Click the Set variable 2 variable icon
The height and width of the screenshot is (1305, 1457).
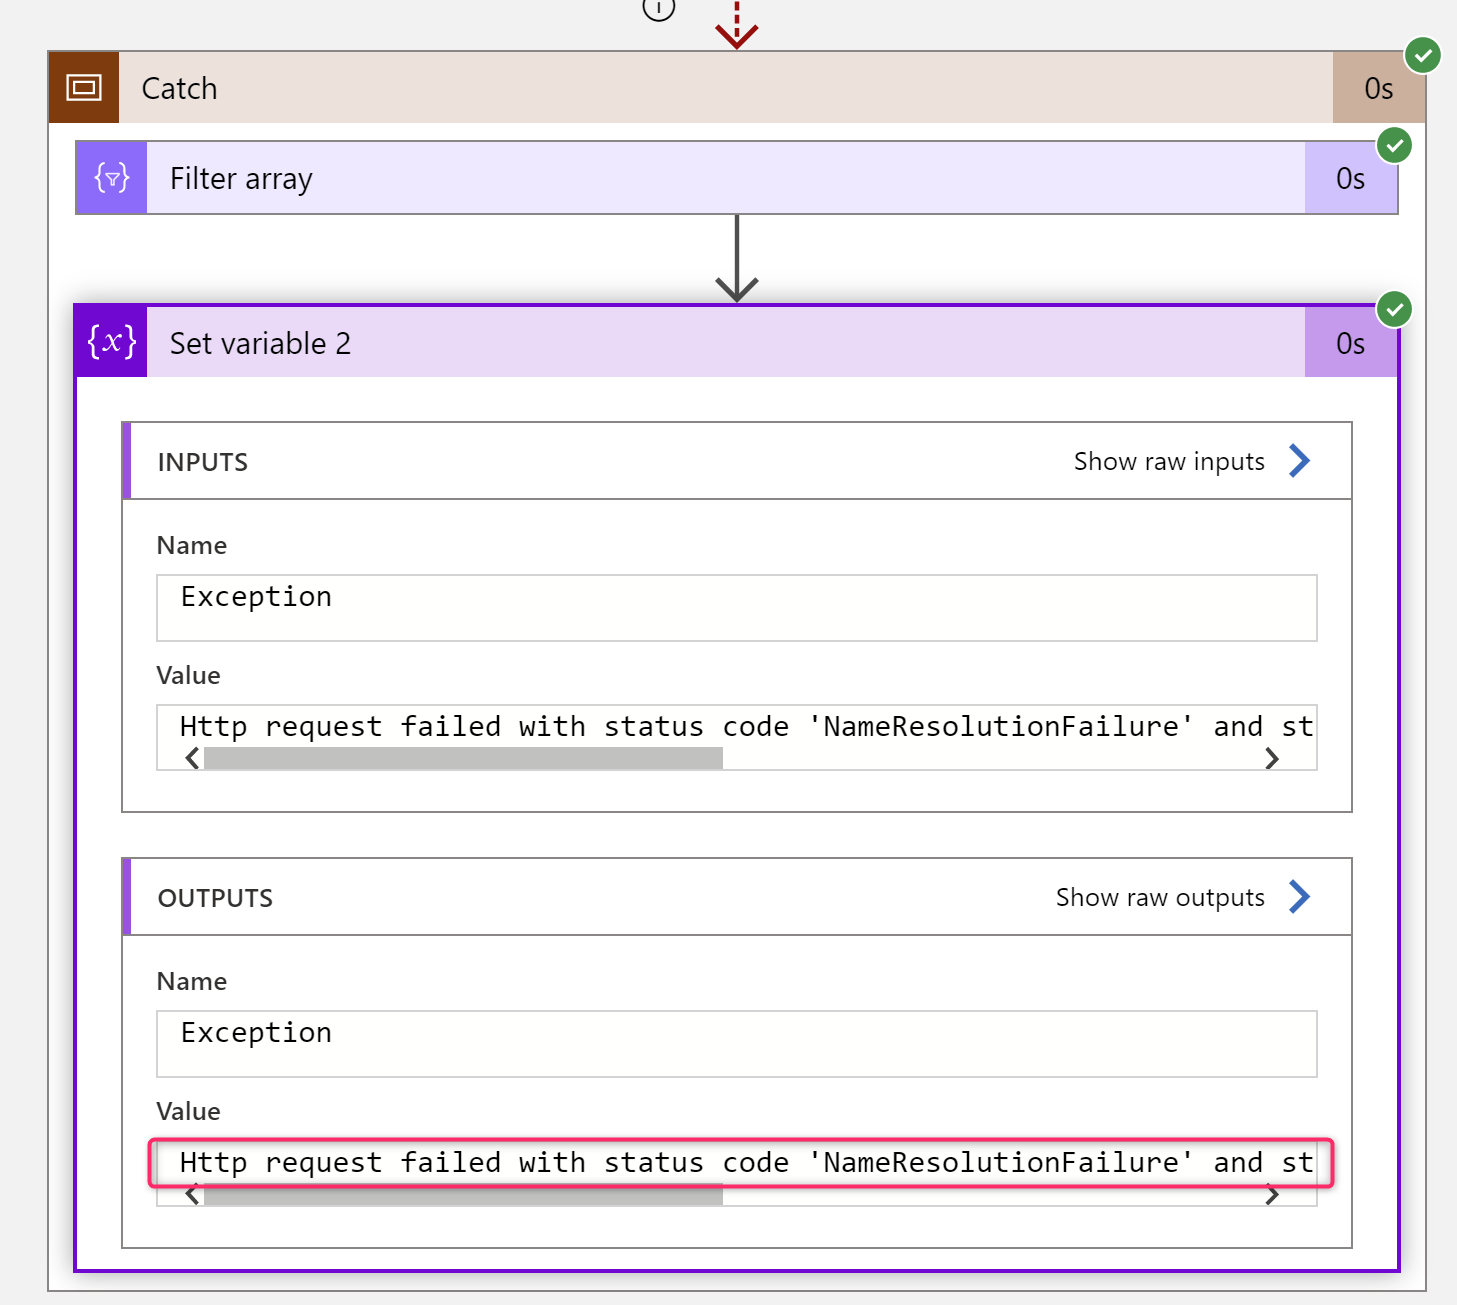(x=110, y=342)
